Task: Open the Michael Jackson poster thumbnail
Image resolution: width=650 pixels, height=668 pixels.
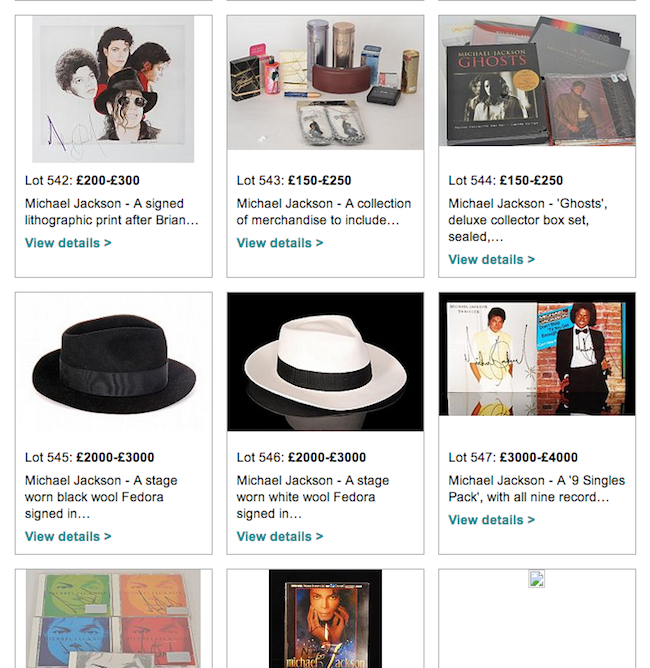Action: [325, 618]
